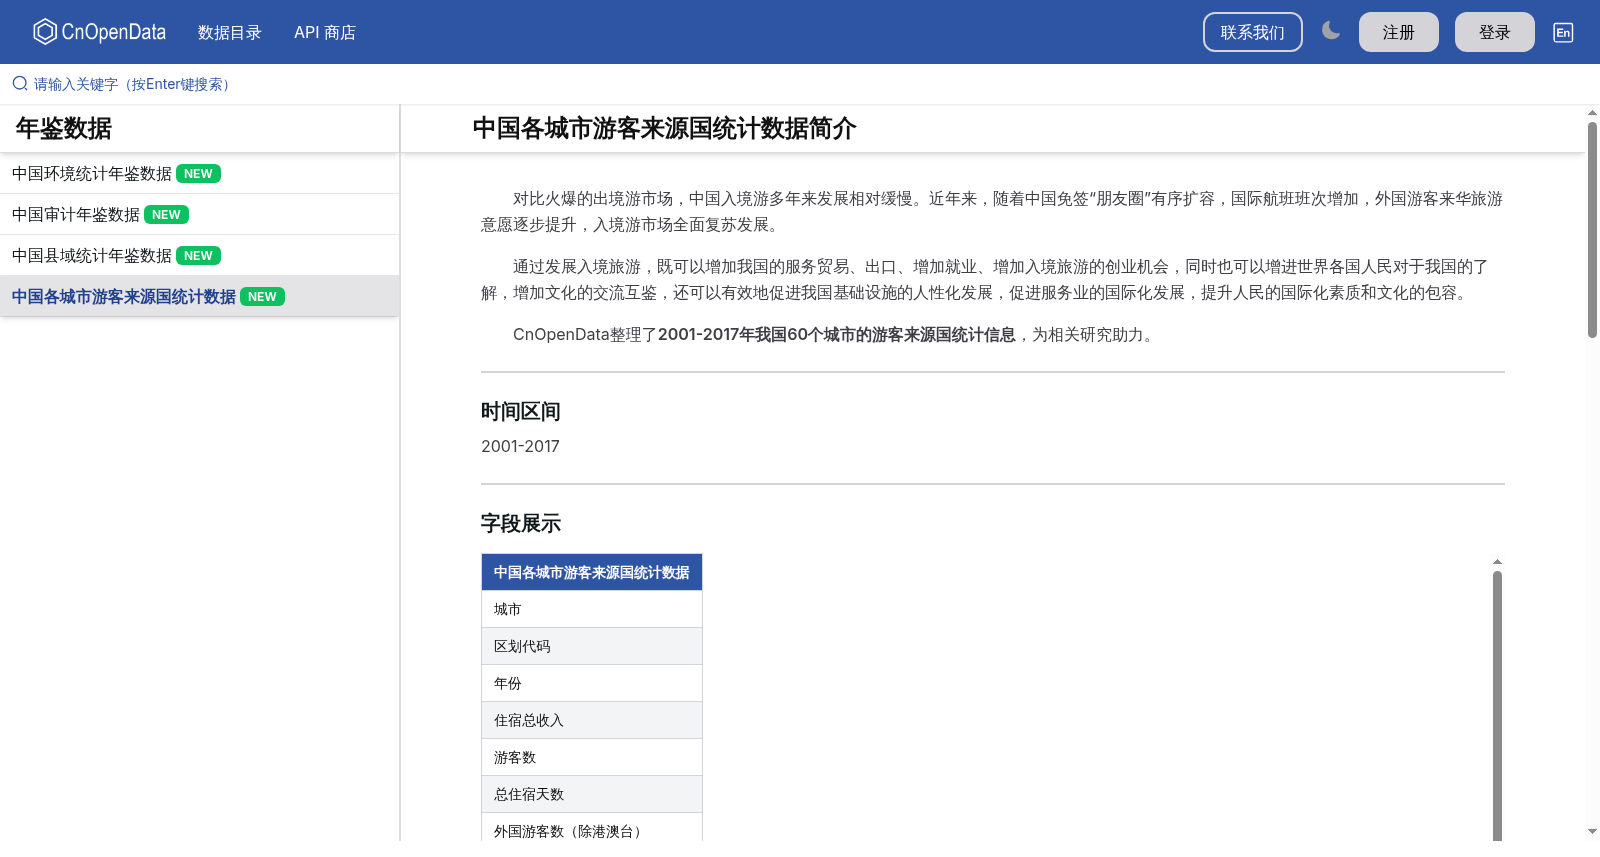Open the 数据目录 menu

pos(230,32)
